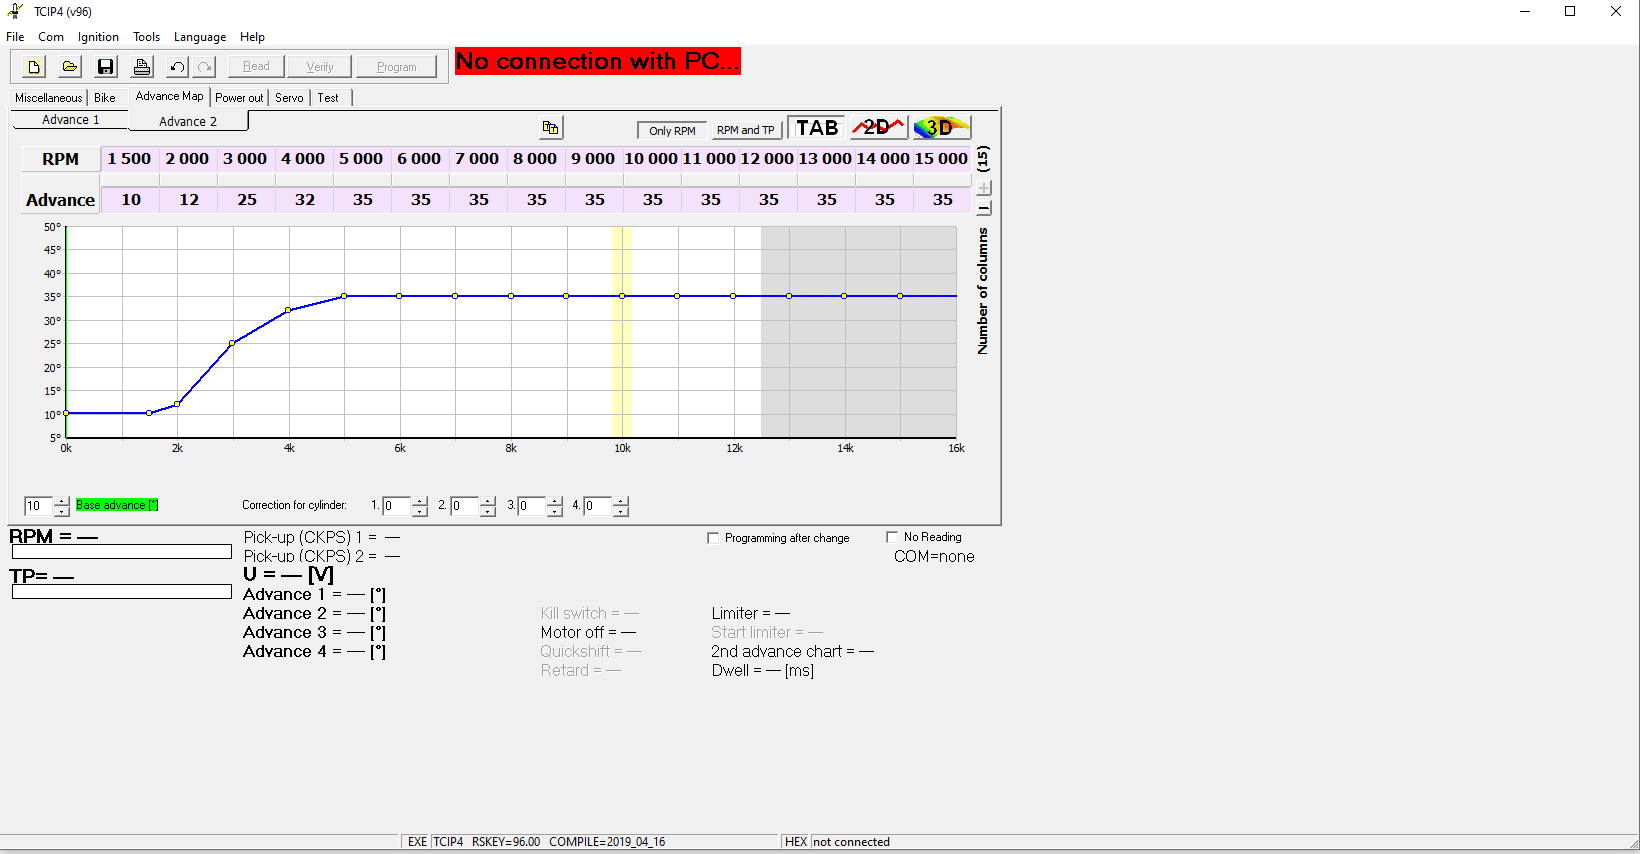Click the 'not connected' status bar text
This screenshot has height=854, width=1640.
tap(851, 842)
